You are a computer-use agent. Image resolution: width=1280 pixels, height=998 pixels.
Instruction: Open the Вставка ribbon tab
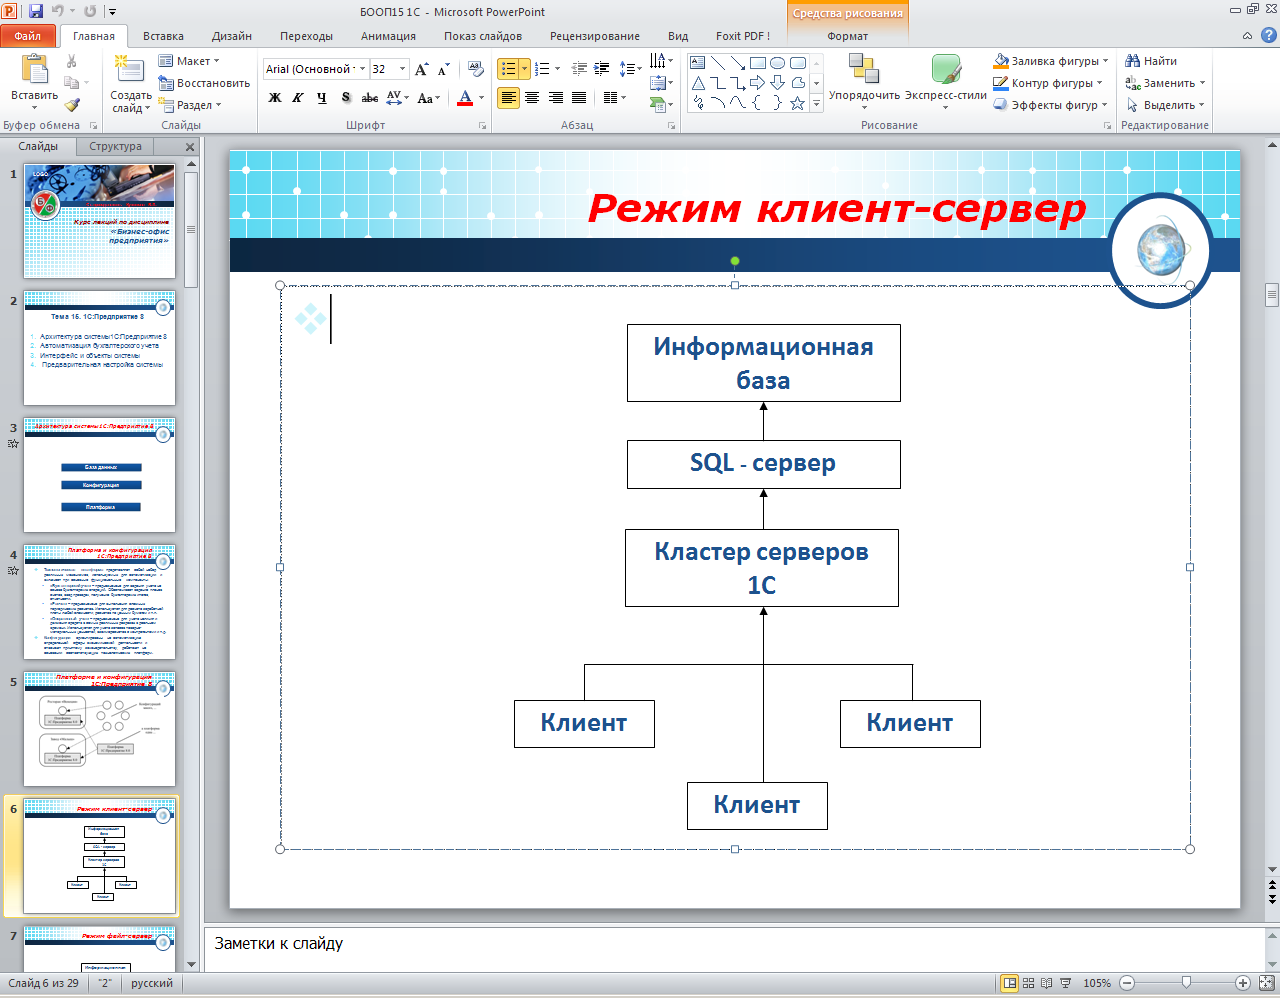(x=163, y=36)
